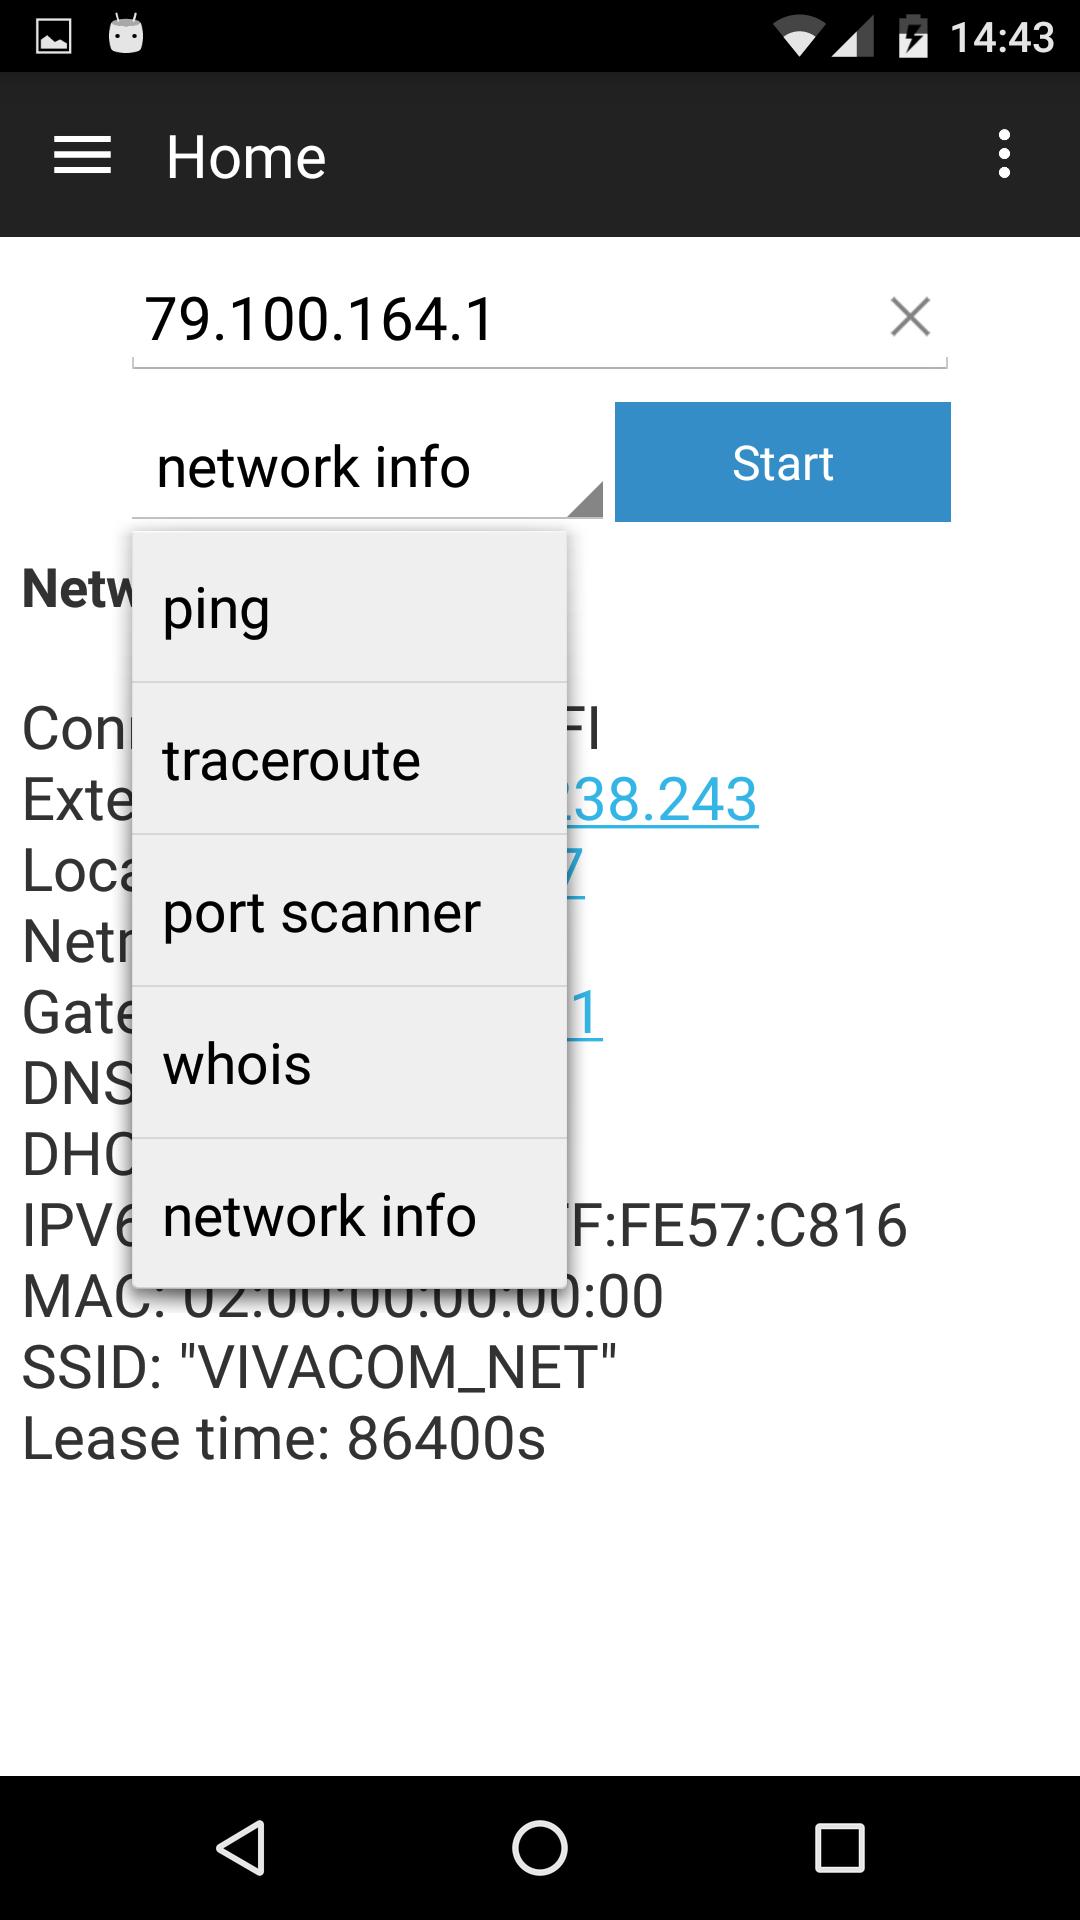
Task: Open the external IP address link
Action: (x=662, y=799)
